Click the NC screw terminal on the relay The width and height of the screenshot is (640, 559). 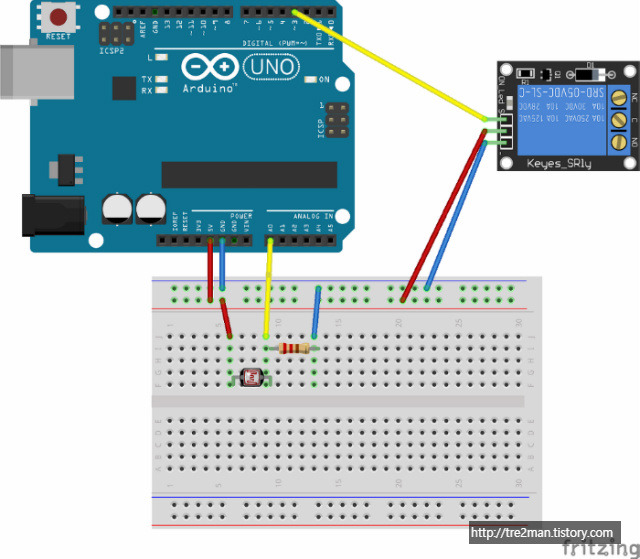click(x=619, y=98)
